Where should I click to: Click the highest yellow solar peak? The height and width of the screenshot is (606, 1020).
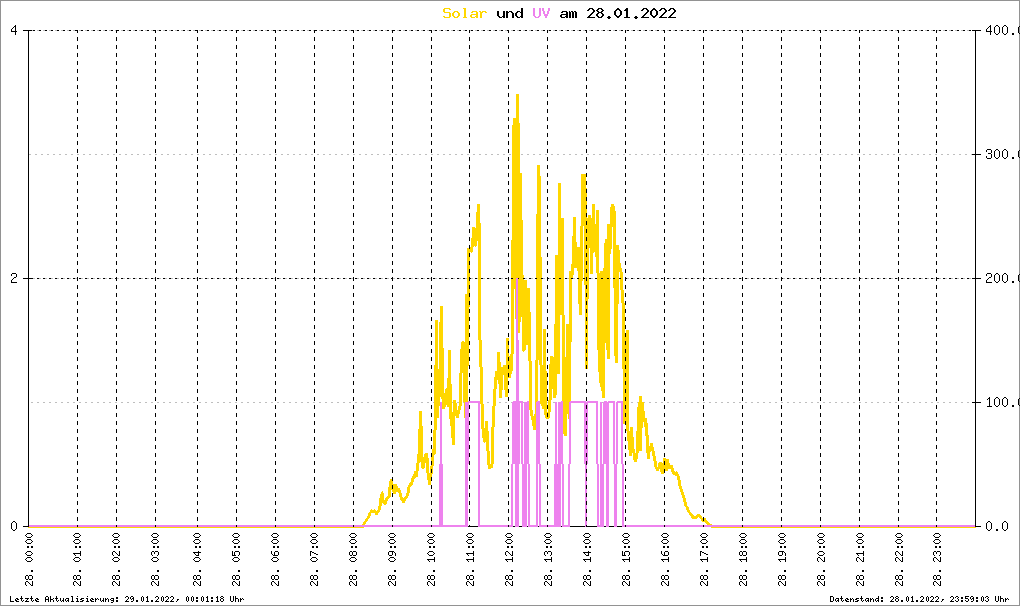tap(517, 96)
